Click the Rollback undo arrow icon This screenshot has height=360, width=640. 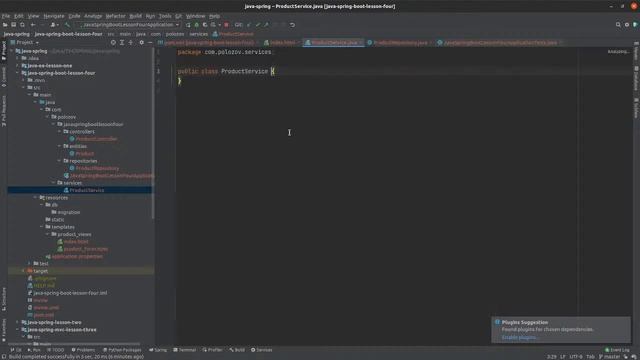click(292, 25)
